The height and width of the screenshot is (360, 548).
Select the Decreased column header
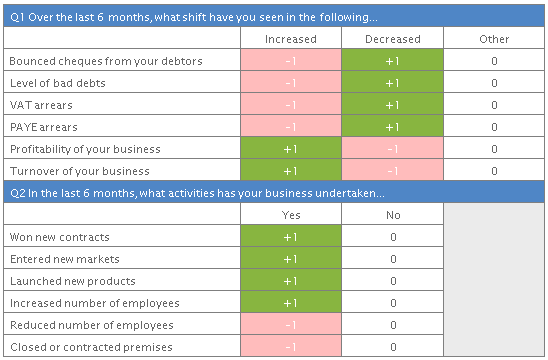point(392,39)
